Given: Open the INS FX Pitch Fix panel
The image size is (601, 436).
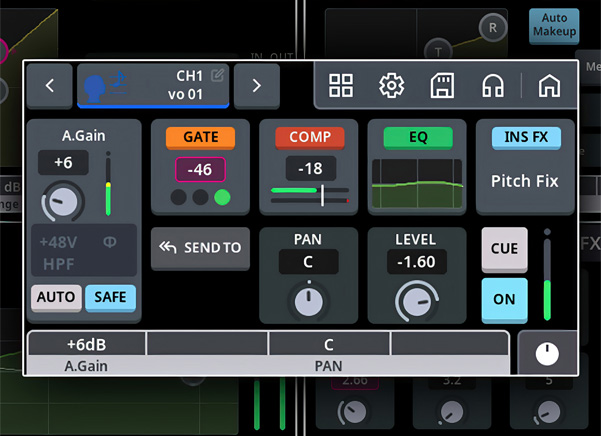Looking at the screenshot, I should click(525, 167).
